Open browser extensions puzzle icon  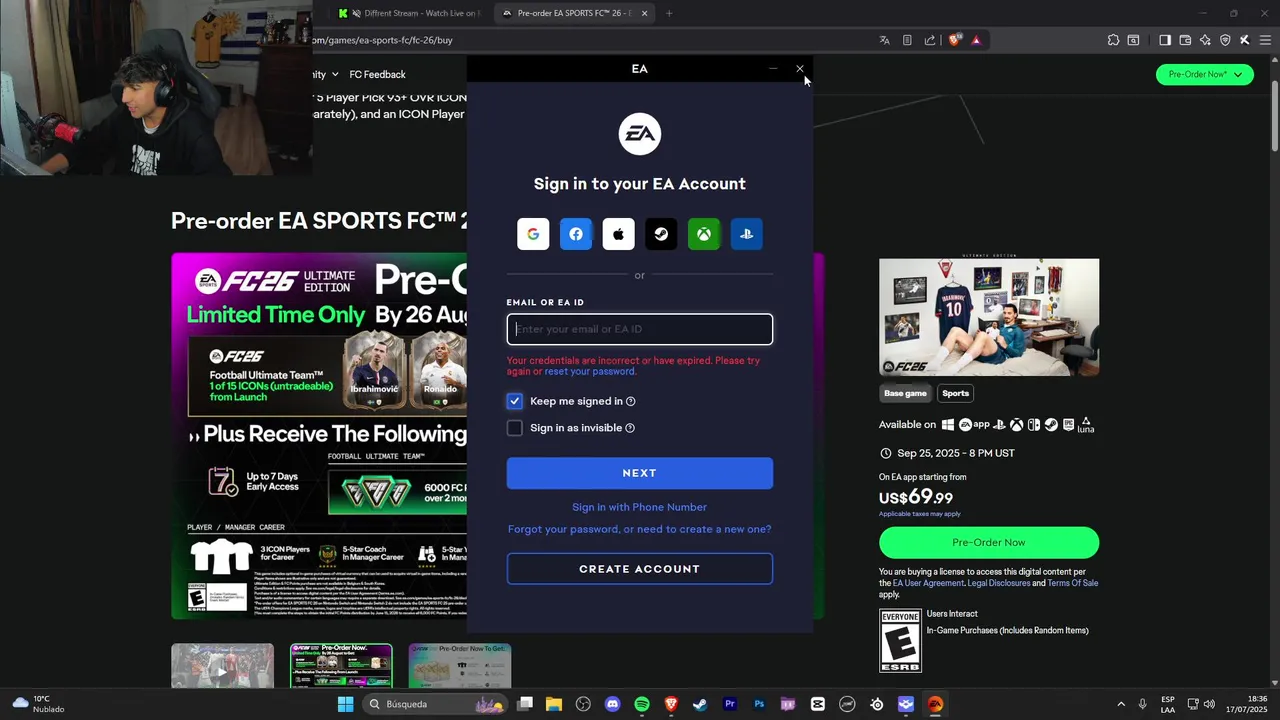(1113, 40)
